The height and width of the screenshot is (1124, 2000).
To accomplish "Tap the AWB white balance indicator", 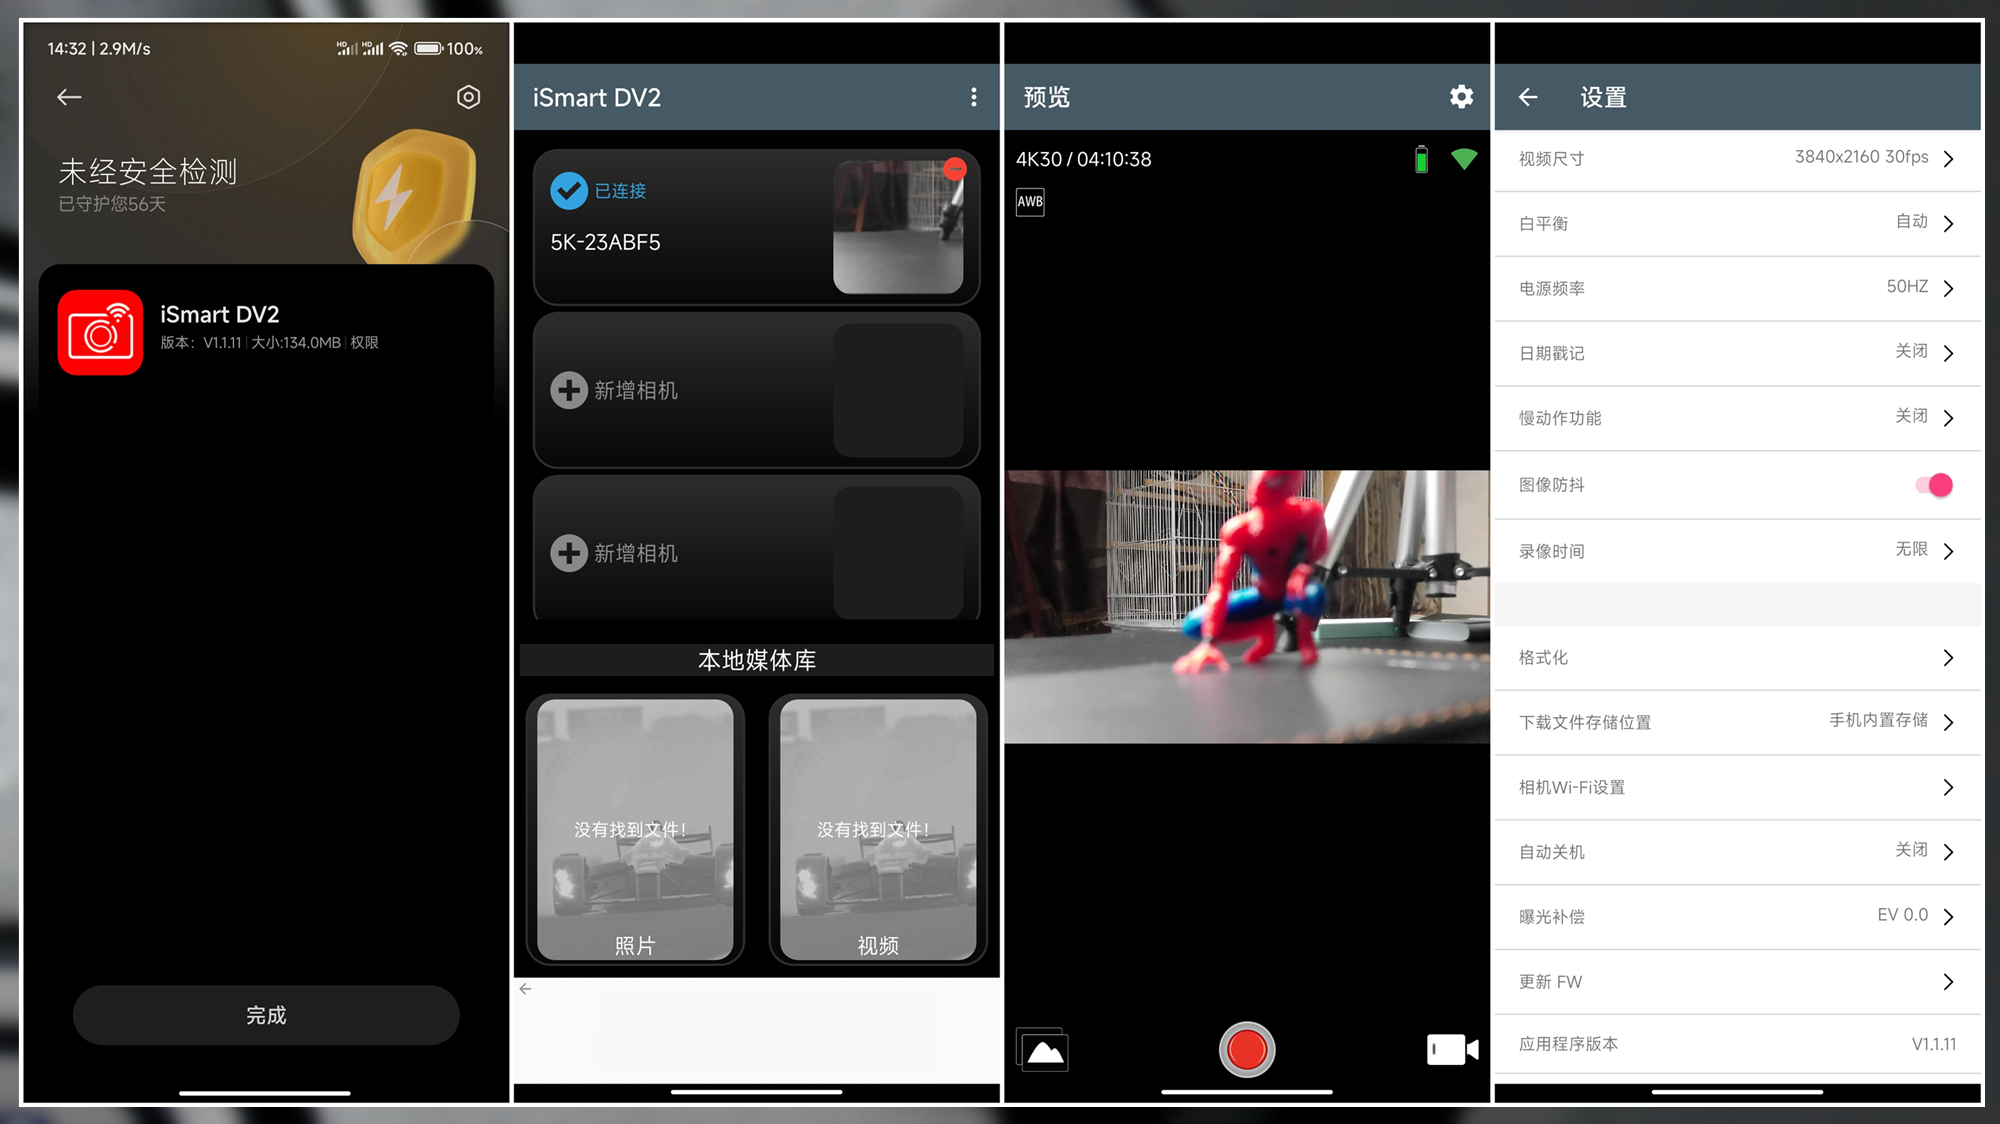I will click(1030, 202).
